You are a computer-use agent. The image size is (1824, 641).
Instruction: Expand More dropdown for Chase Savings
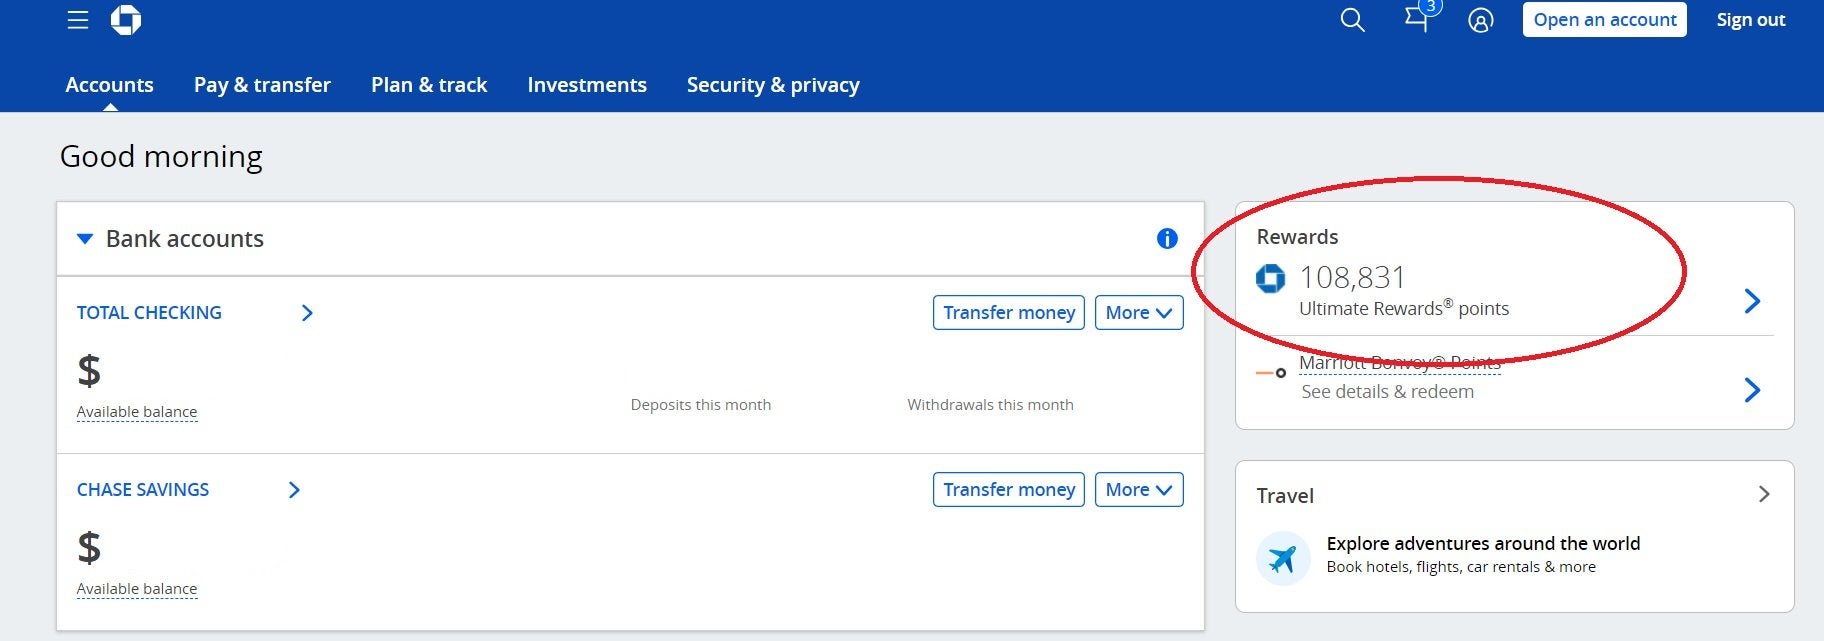tap(1138, 490)
